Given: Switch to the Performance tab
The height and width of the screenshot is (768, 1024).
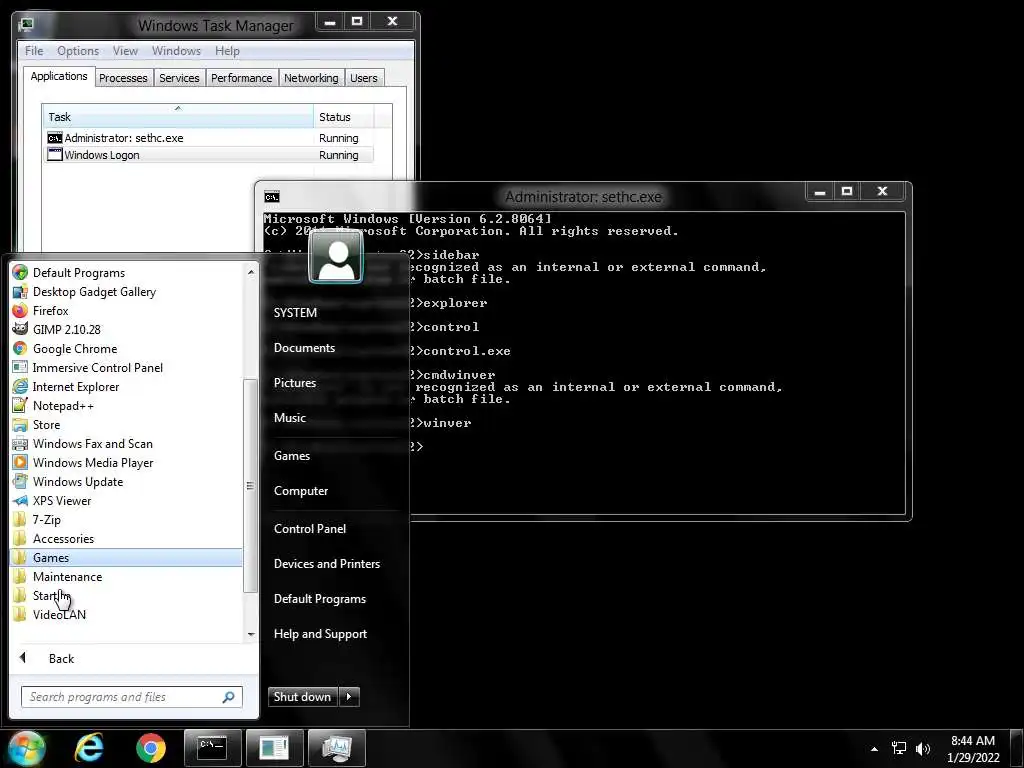Looking at the screenshot, I should [242, 78].
